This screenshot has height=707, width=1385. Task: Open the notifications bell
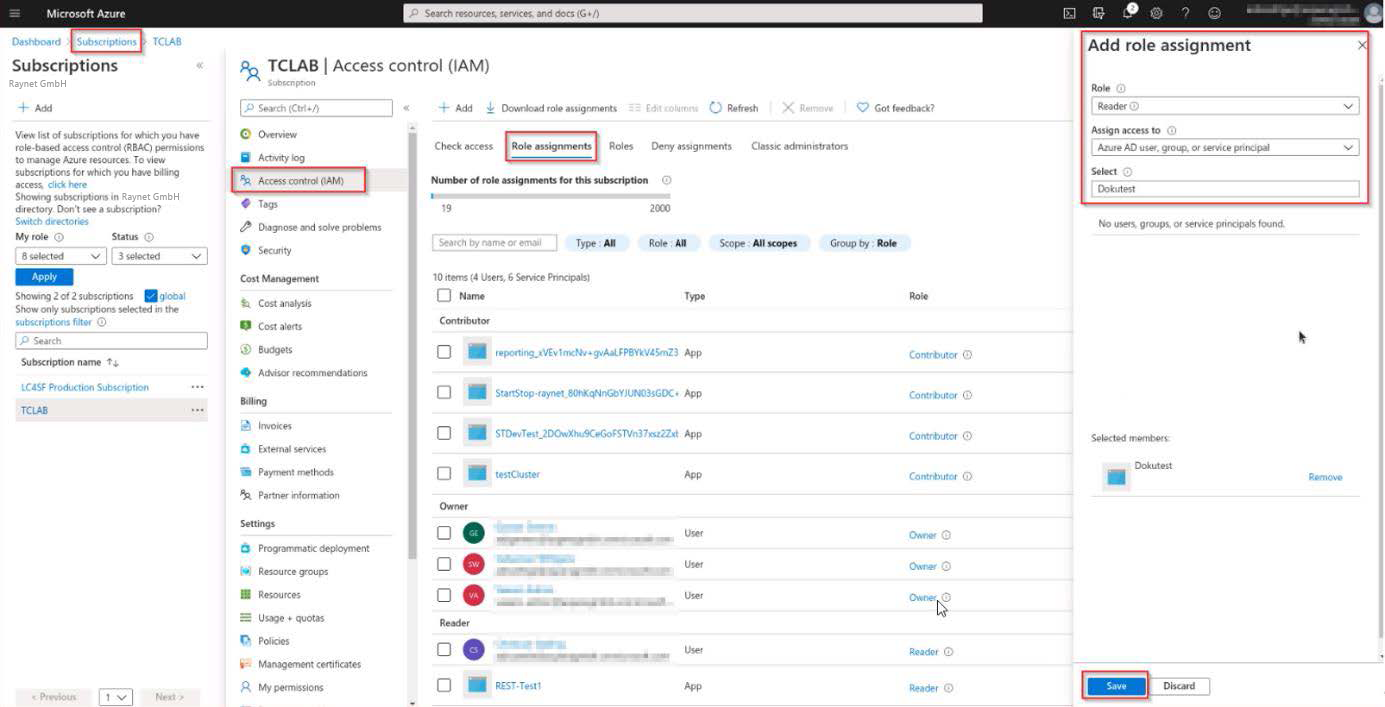[1127, 13]
